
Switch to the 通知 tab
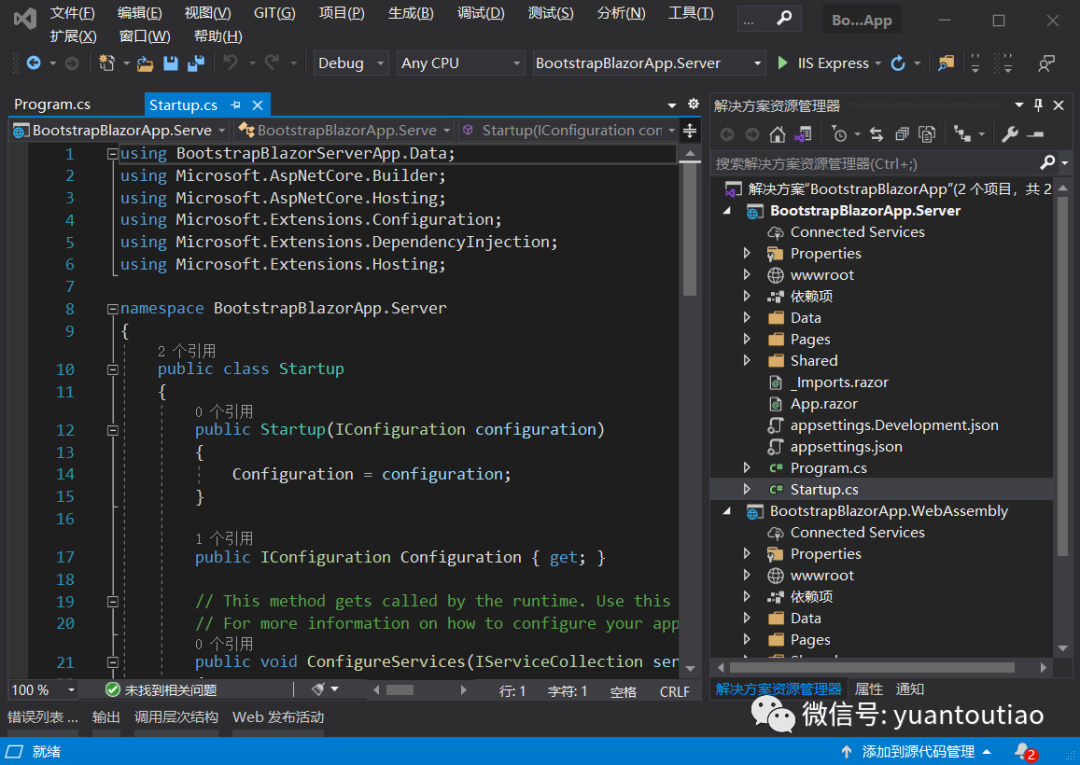click(x=910, y=689)
